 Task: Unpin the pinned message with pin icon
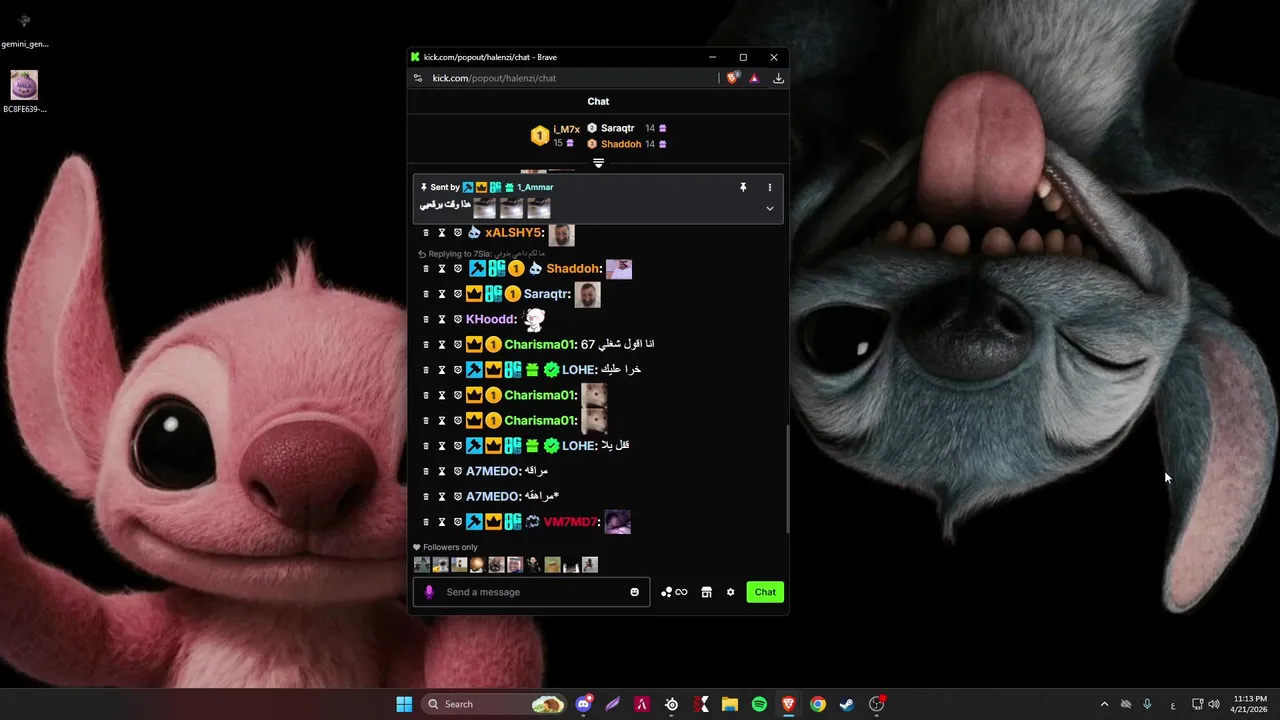coord(743,187)
